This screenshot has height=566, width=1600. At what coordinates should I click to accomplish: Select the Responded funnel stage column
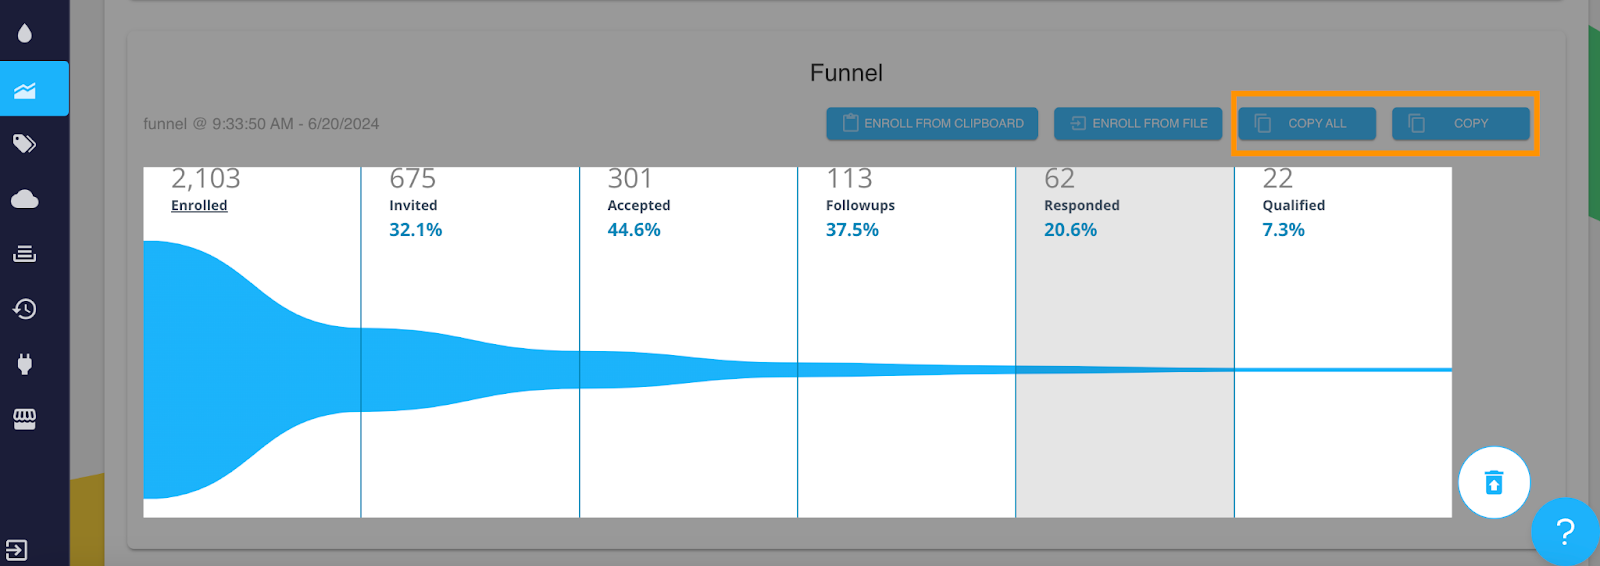click(x=1125, y=342)
